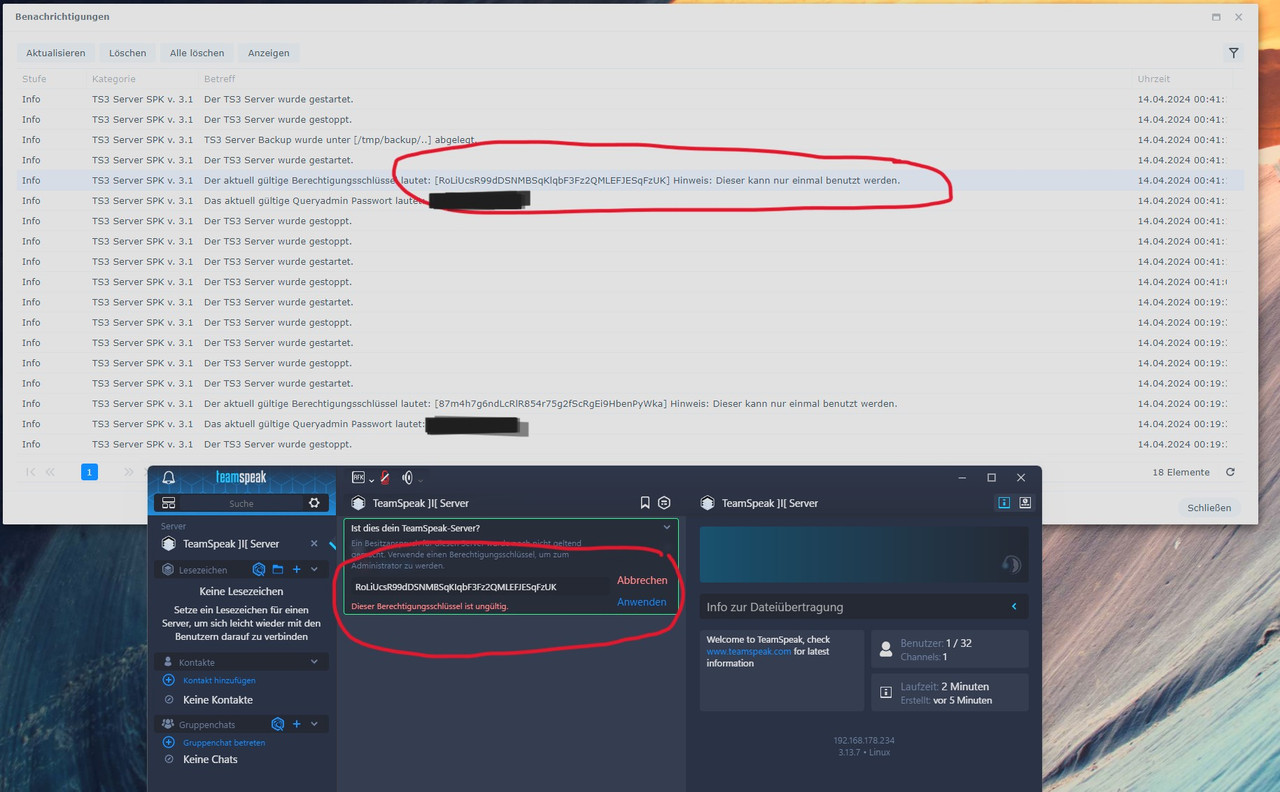Open dropdown arrow beside speaker icon
The image size is (1280, 792).
point(420,480)
